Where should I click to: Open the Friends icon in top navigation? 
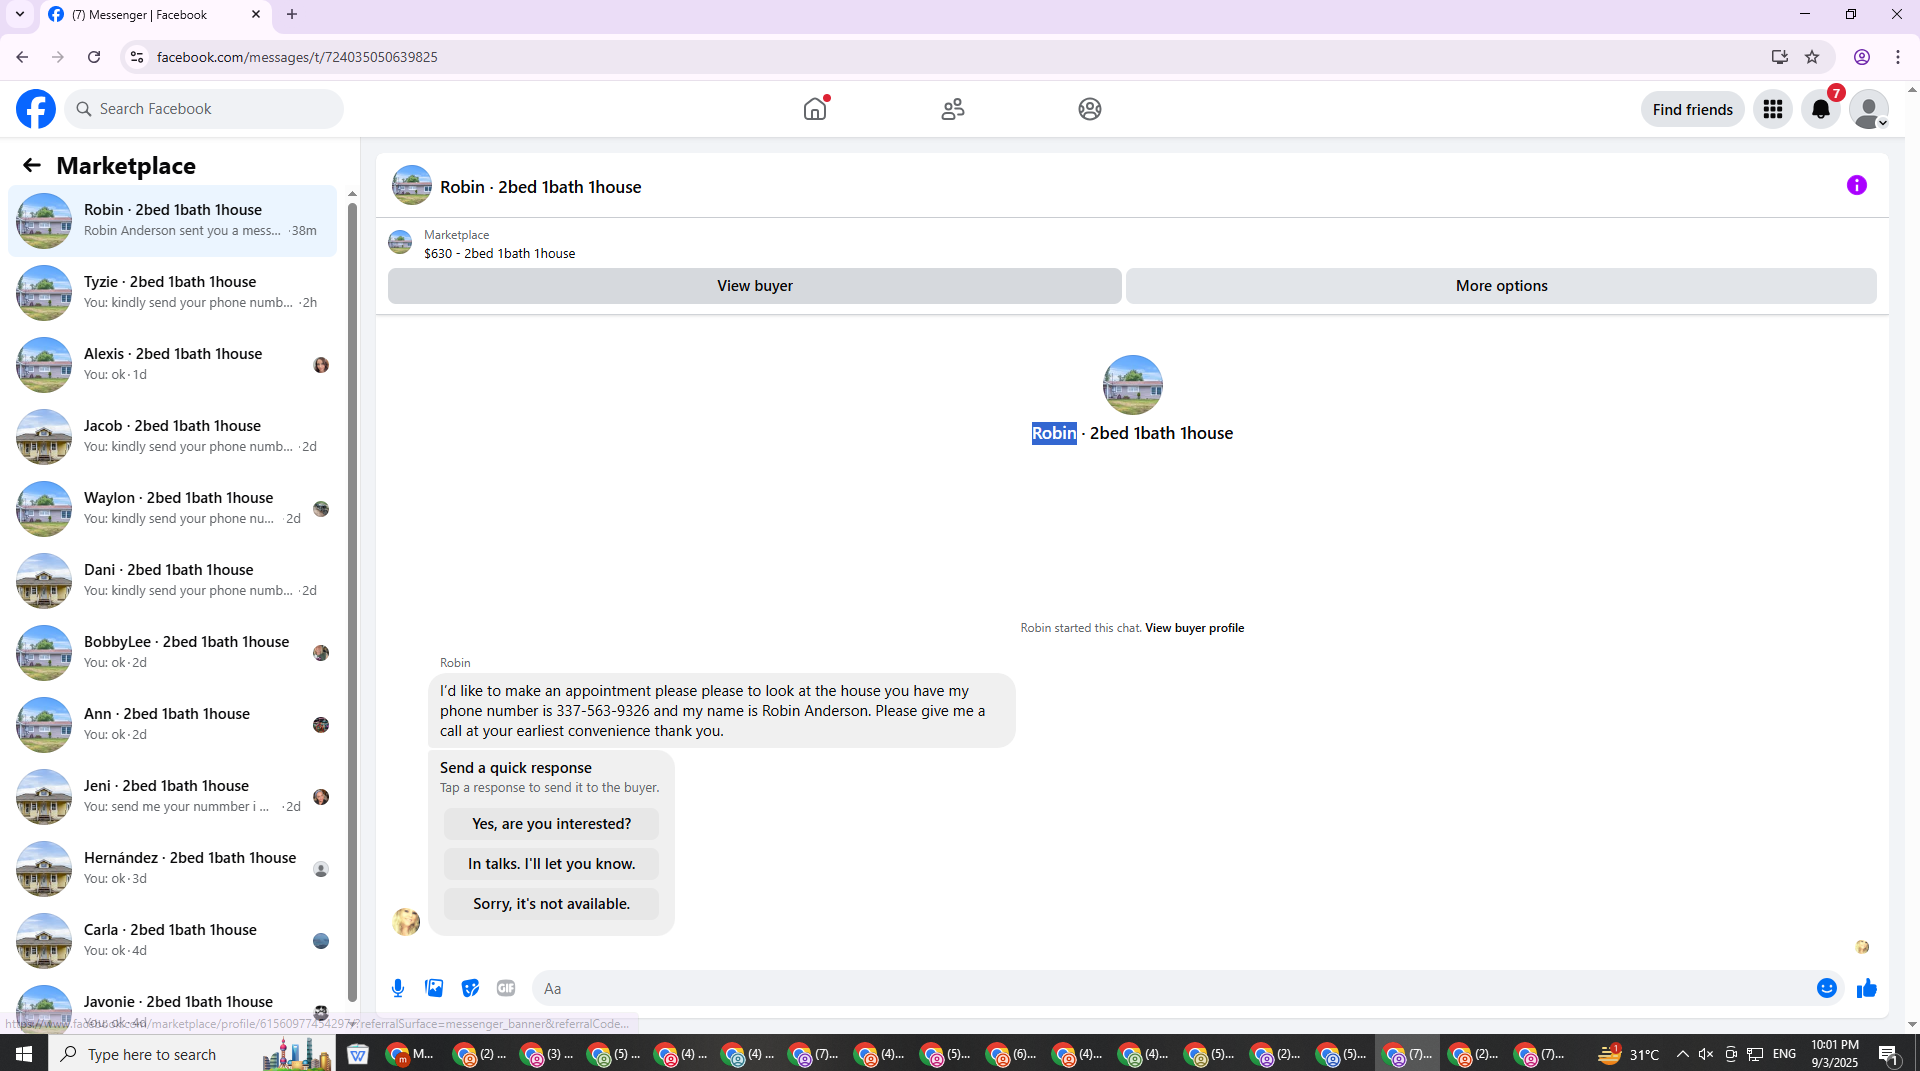(953, 109)
